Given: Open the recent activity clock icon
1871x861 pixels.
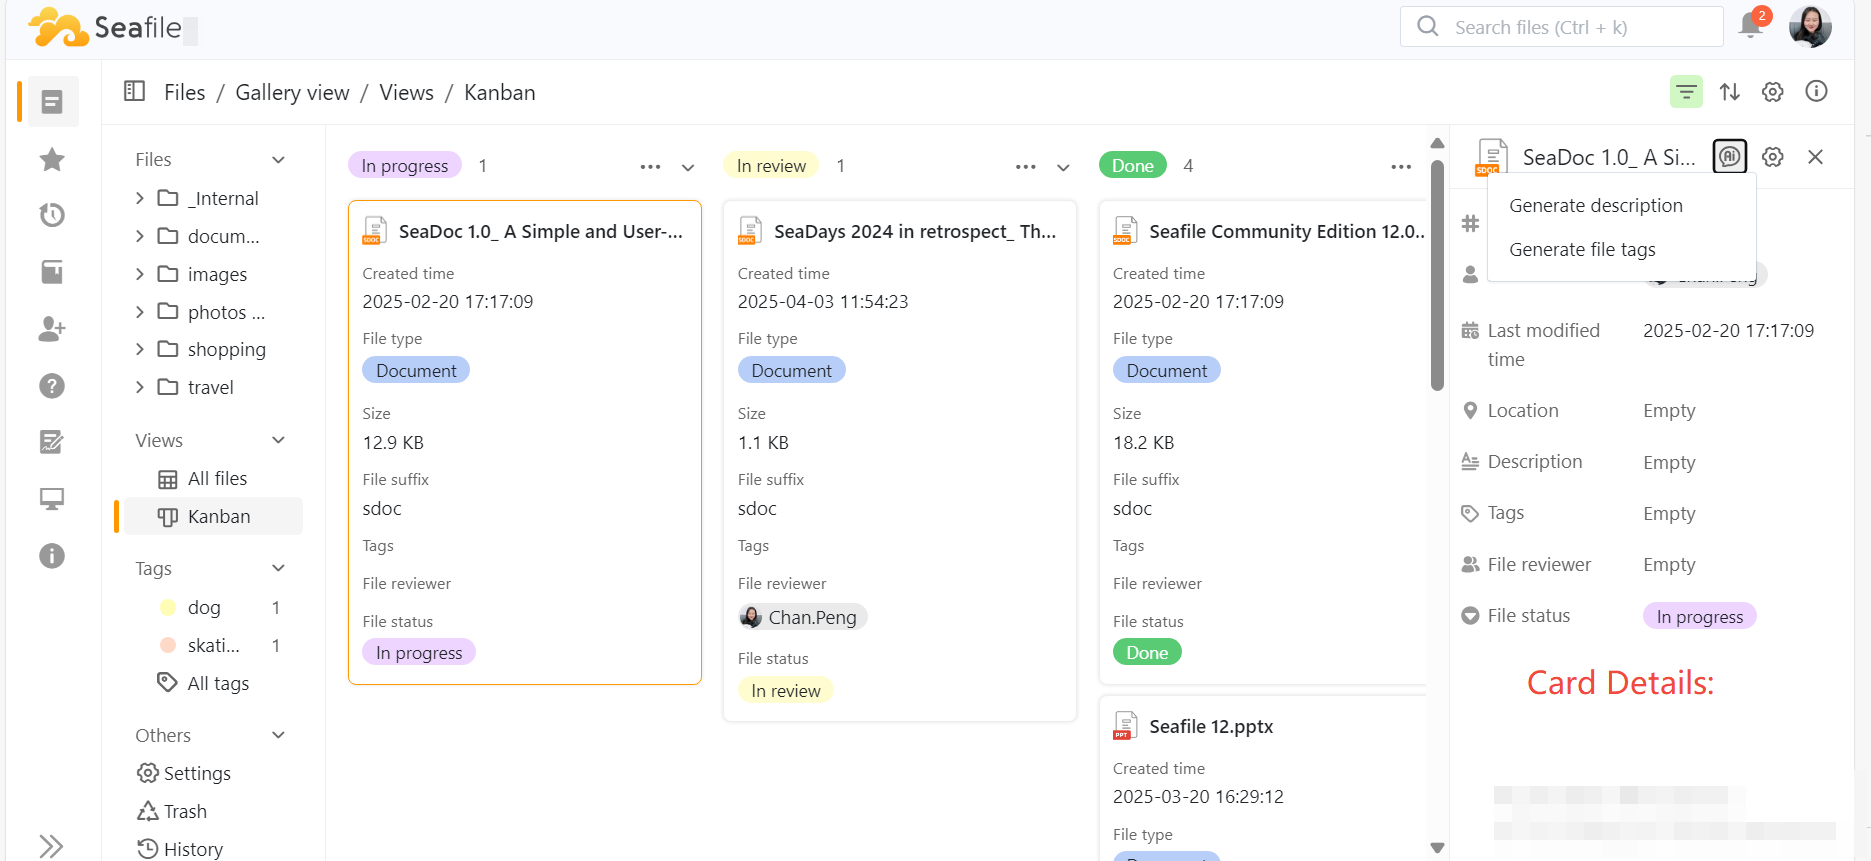Looking at the screenshot, I should [52, 215].
